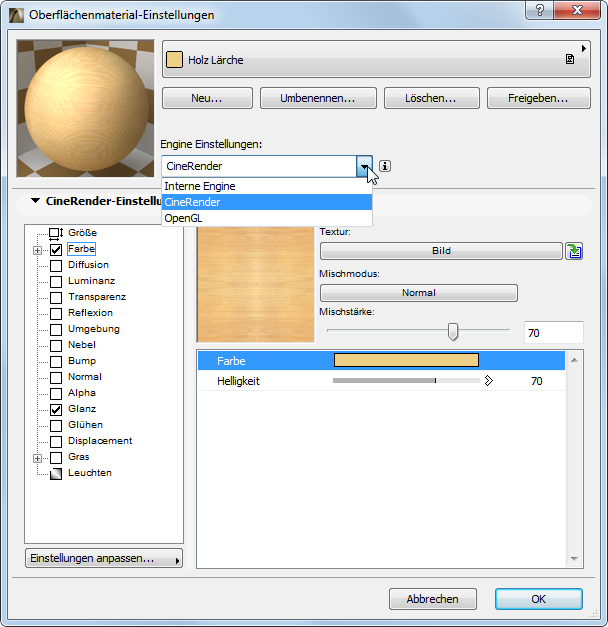608x627 pixels.
Task: Open the Bild texture type dropdown
Action: coord(441,251)
